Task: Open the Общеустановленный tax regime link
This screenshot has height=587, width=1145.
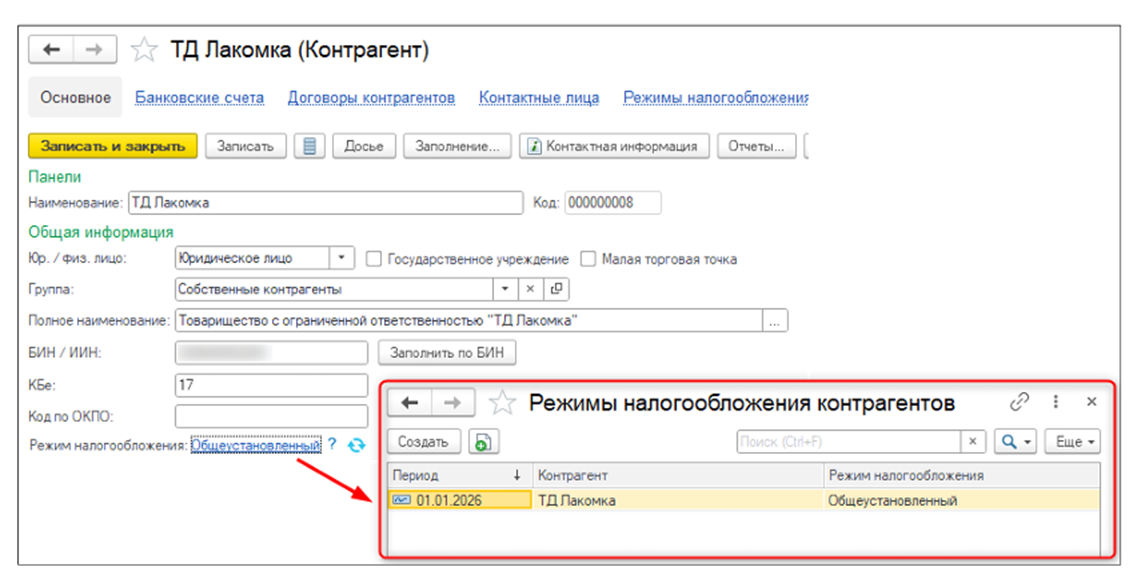Action: coord(256,445)
